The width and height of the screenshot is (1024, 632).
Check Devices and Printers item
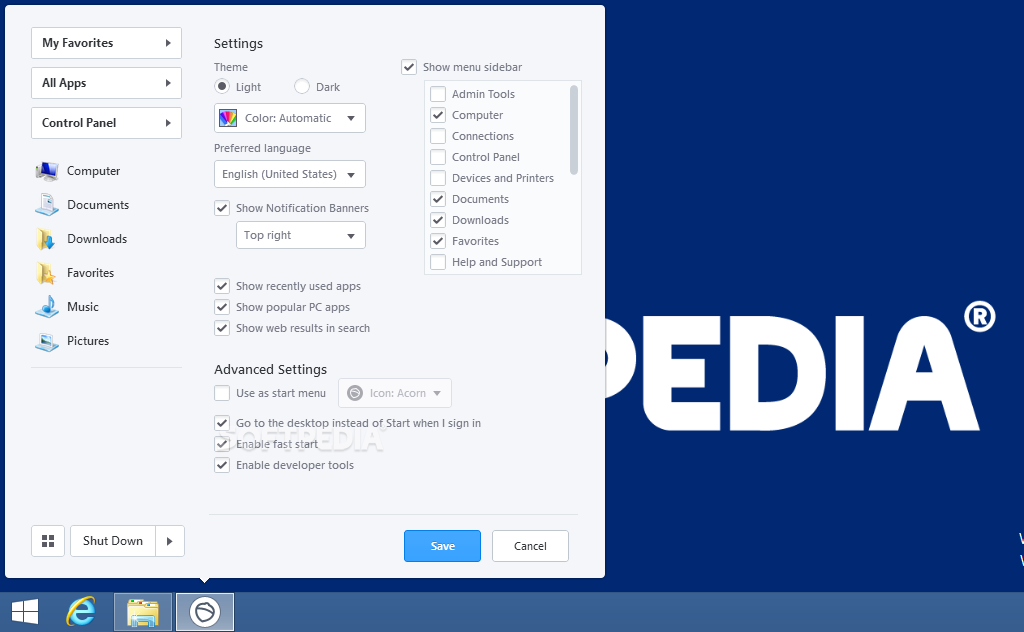438,178
